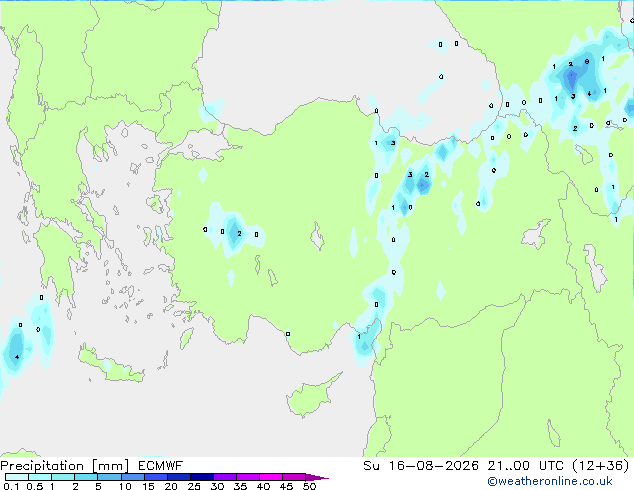Click the legend scale label '40'
Viewport: 634px width, 490px height.
coord(263,486)
